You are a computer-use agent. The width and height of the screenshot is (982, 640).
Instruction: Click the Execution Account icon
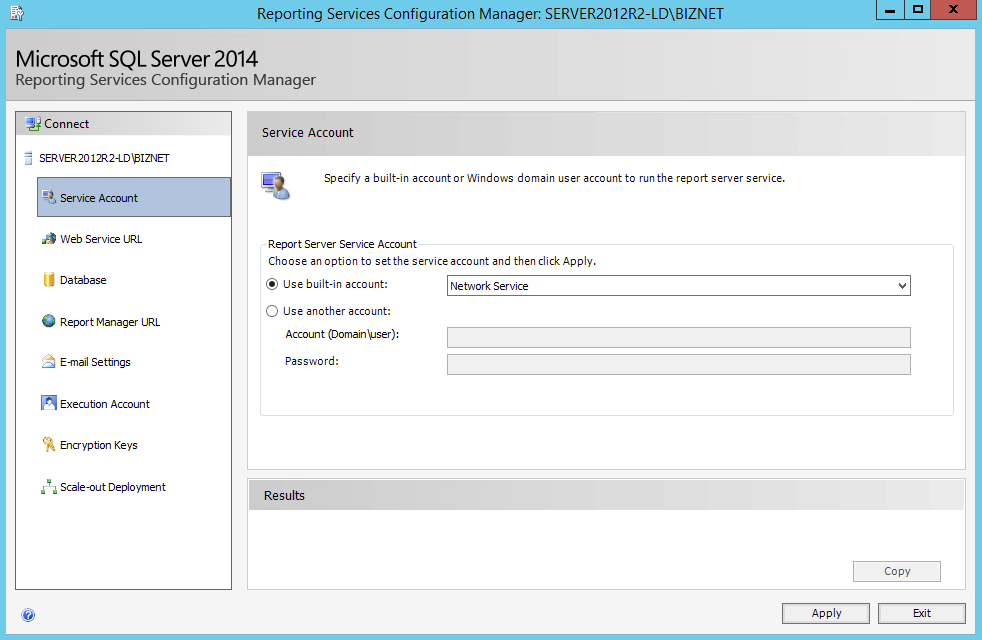49,403
